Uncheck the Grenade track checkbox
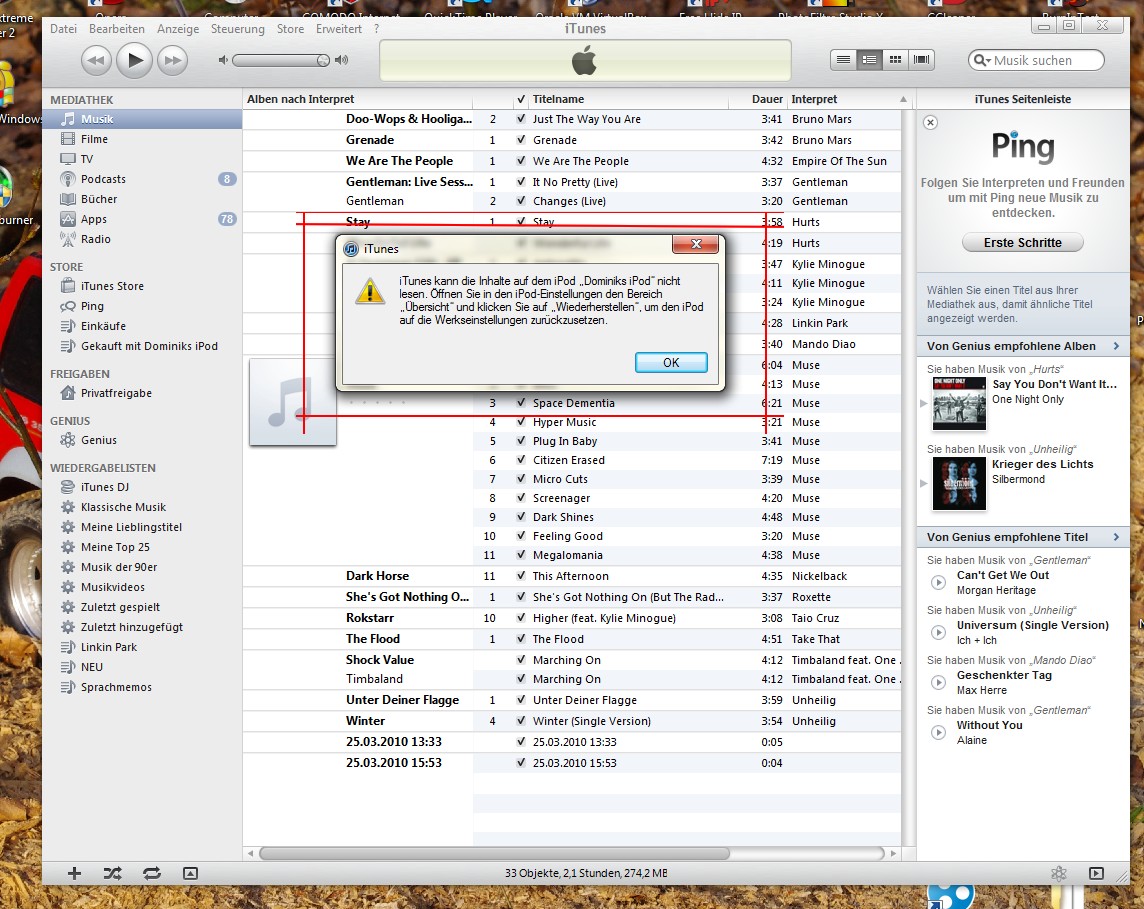Viewport: 1144px width, 909px height. point(521,139)
